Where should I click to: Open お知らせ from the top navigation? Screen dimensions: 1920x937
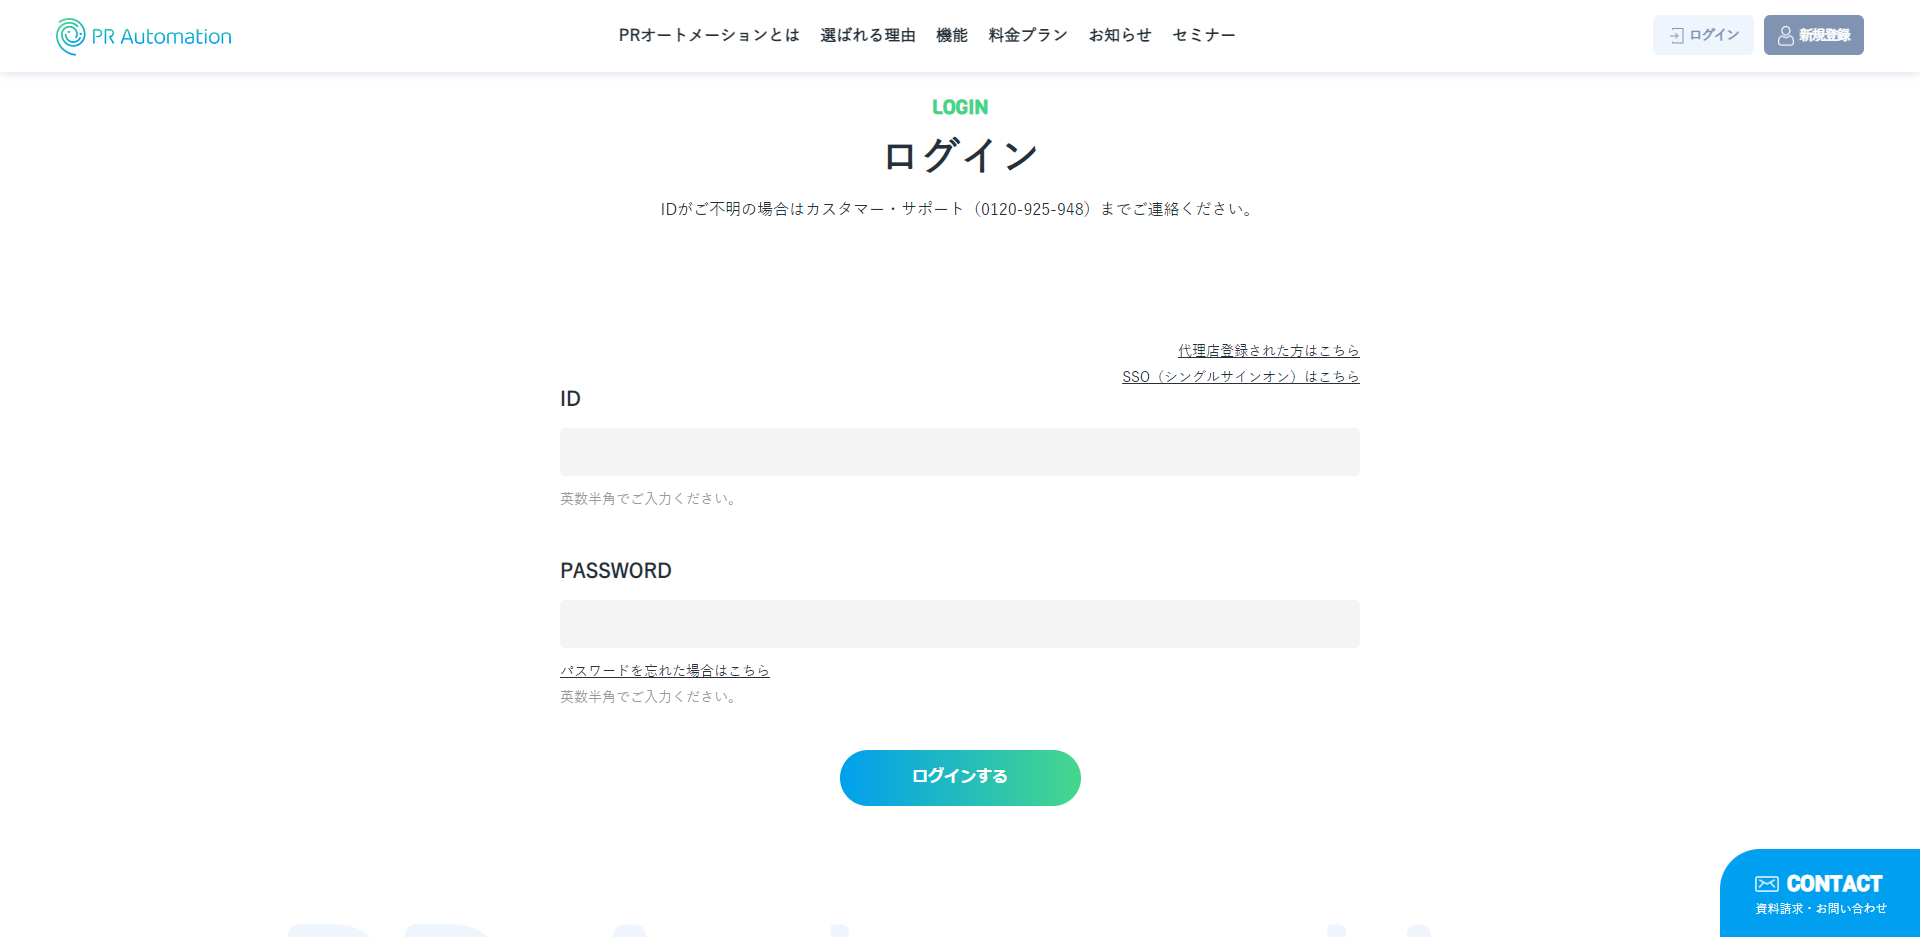pos(1120,35)
